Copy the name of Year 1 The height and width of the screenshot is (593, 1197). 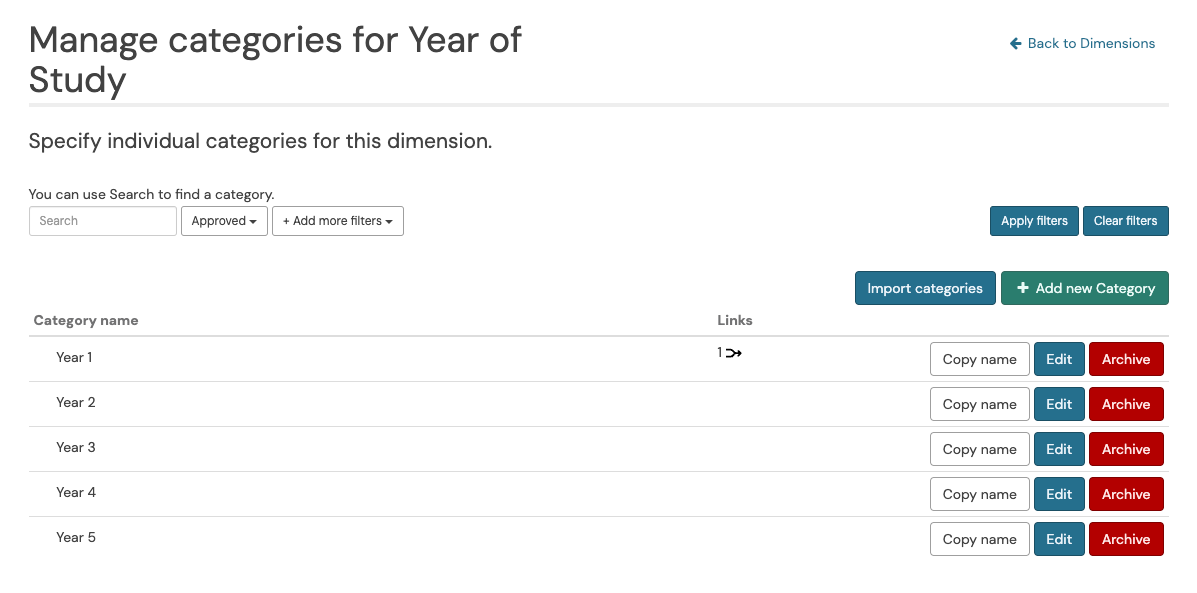coord(979,358)
